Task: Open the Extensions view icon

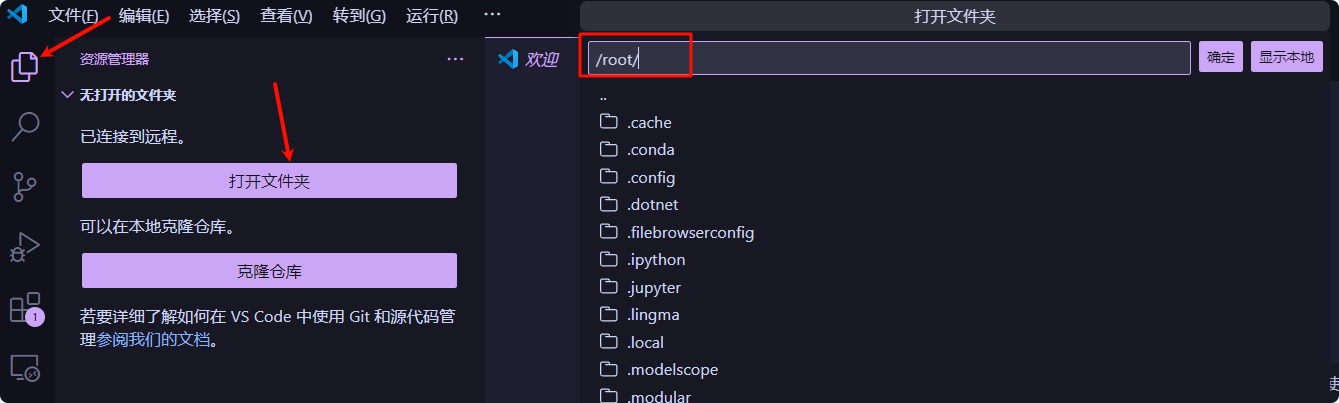Action: 25,307
